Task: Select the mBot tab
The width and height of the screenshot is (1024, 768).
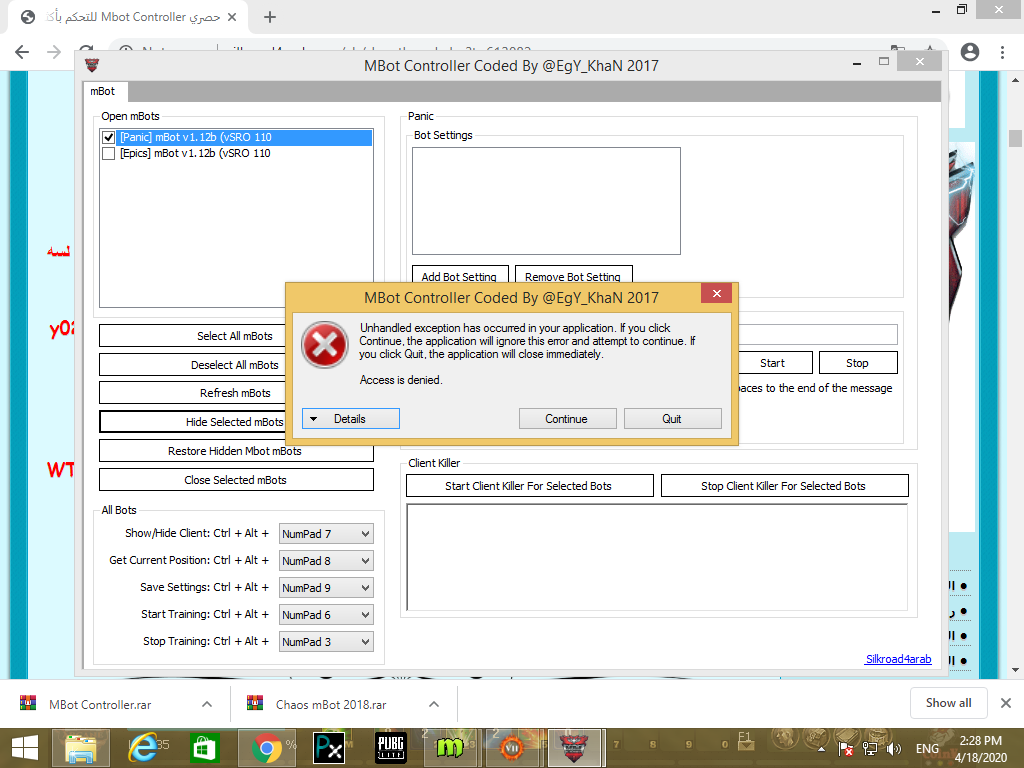Action: coord(103,91)
